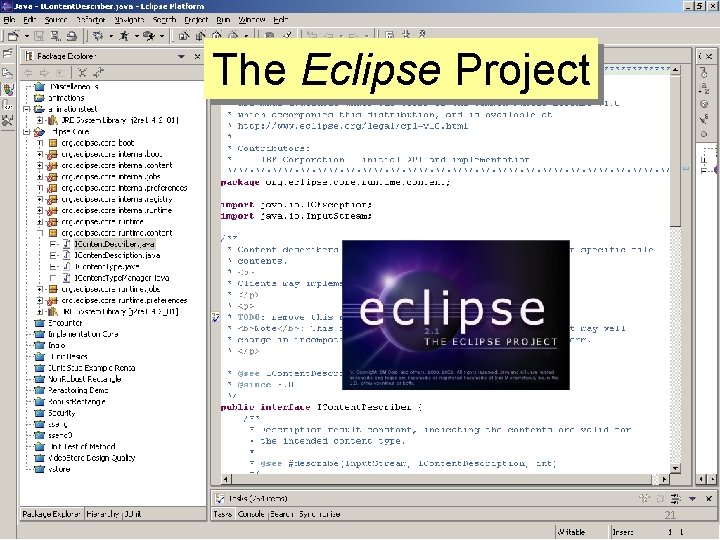Close the Tasks view
The image size is (720, 540).
coord(709,498)
